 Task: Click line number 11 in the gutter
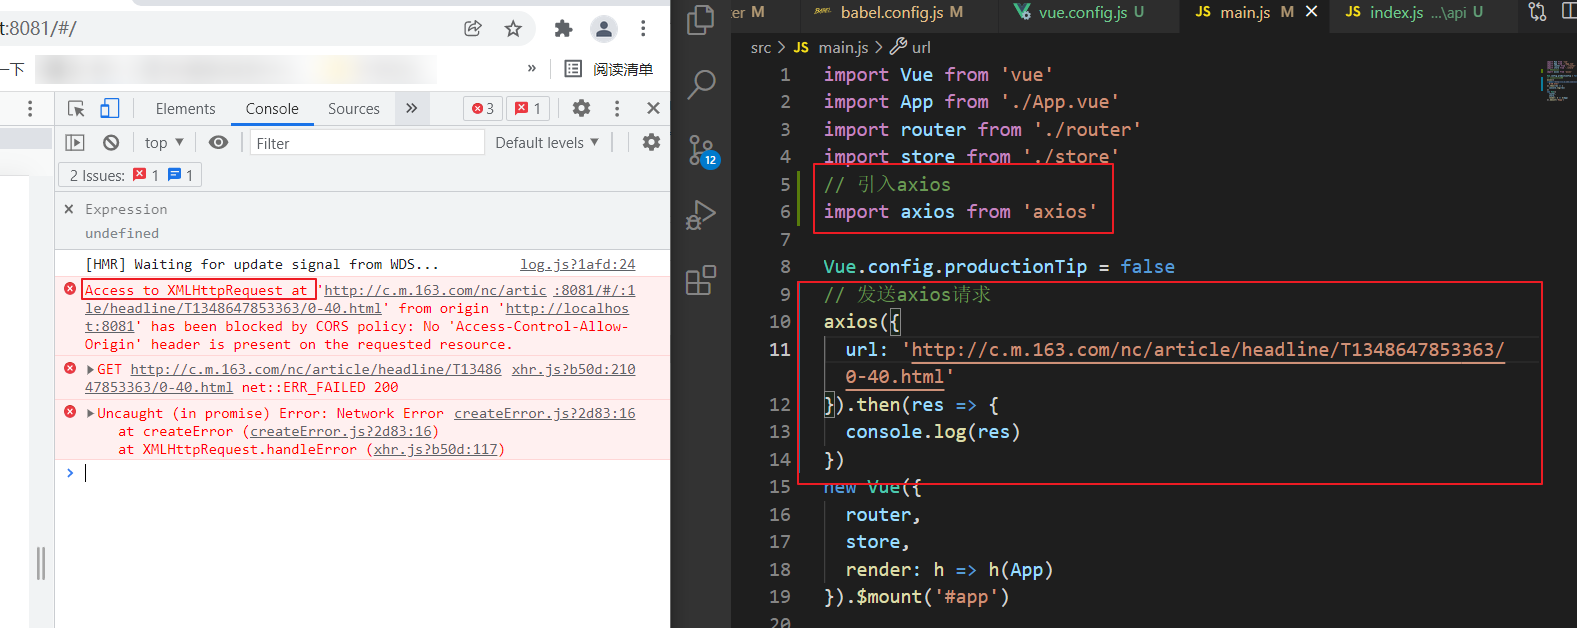(780, 350)
